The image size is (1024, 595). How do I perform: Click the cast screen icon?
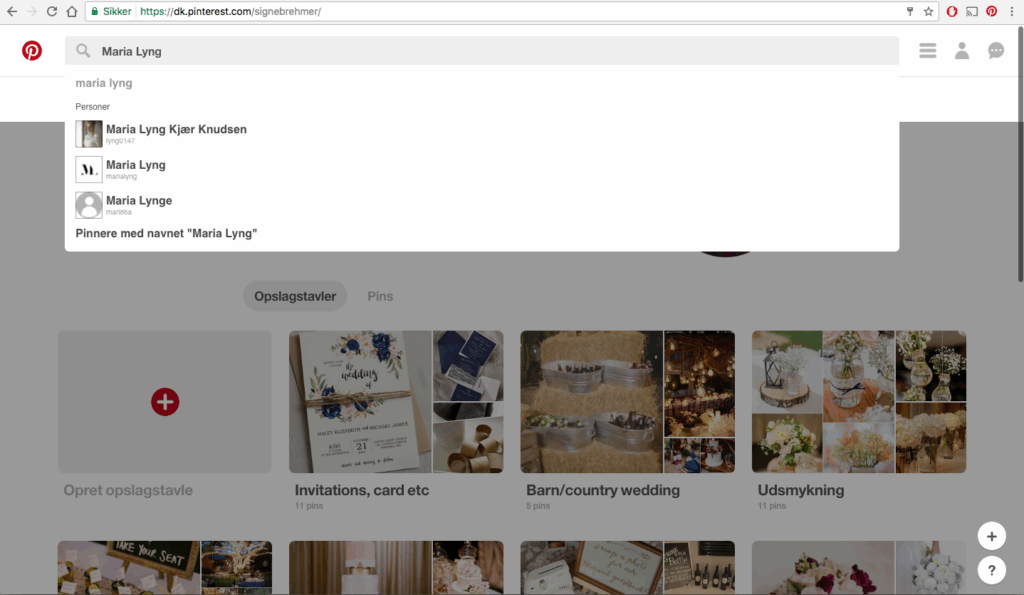(x=972, y=11)
